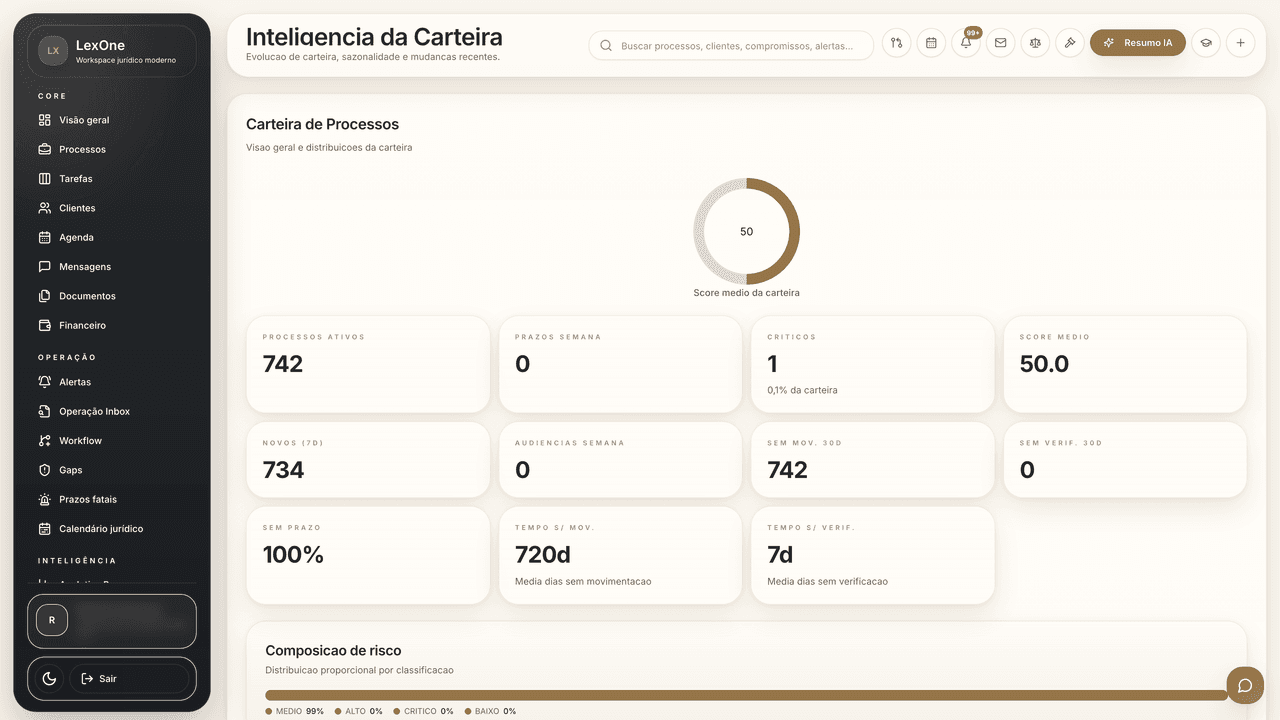Open the envelope messages icon
Screen dimensions: 1280x720
tap(1000, 43)
